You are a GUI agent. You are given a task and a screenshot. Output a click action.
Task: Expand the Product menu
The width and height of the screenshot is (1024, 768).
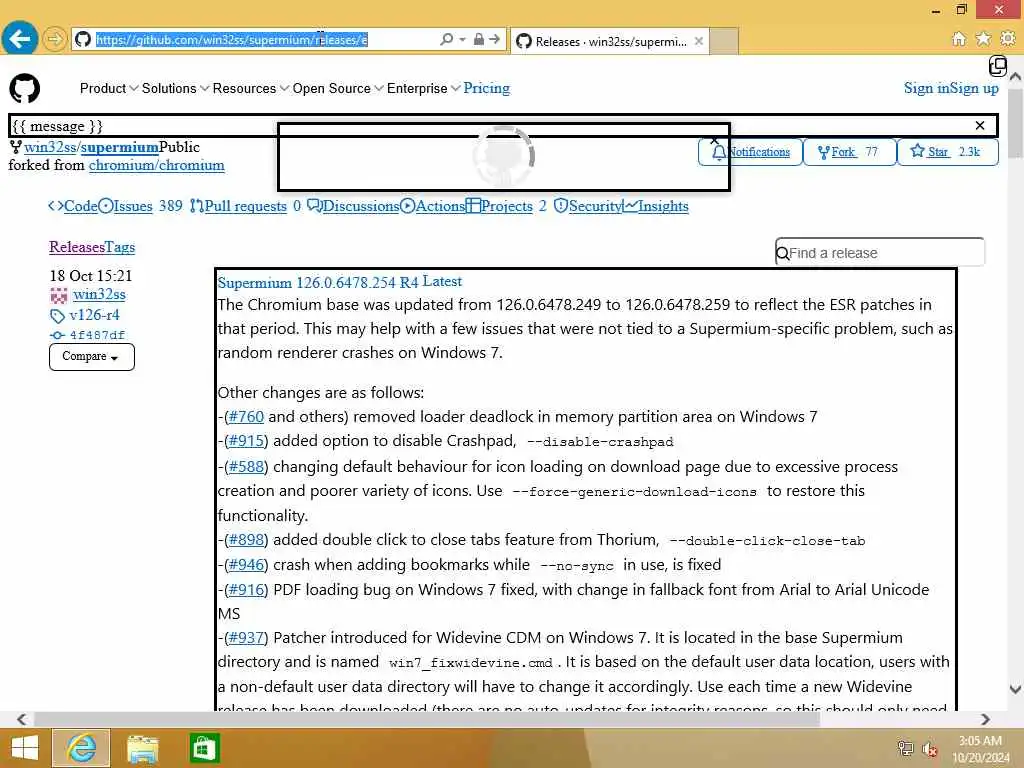109,88
